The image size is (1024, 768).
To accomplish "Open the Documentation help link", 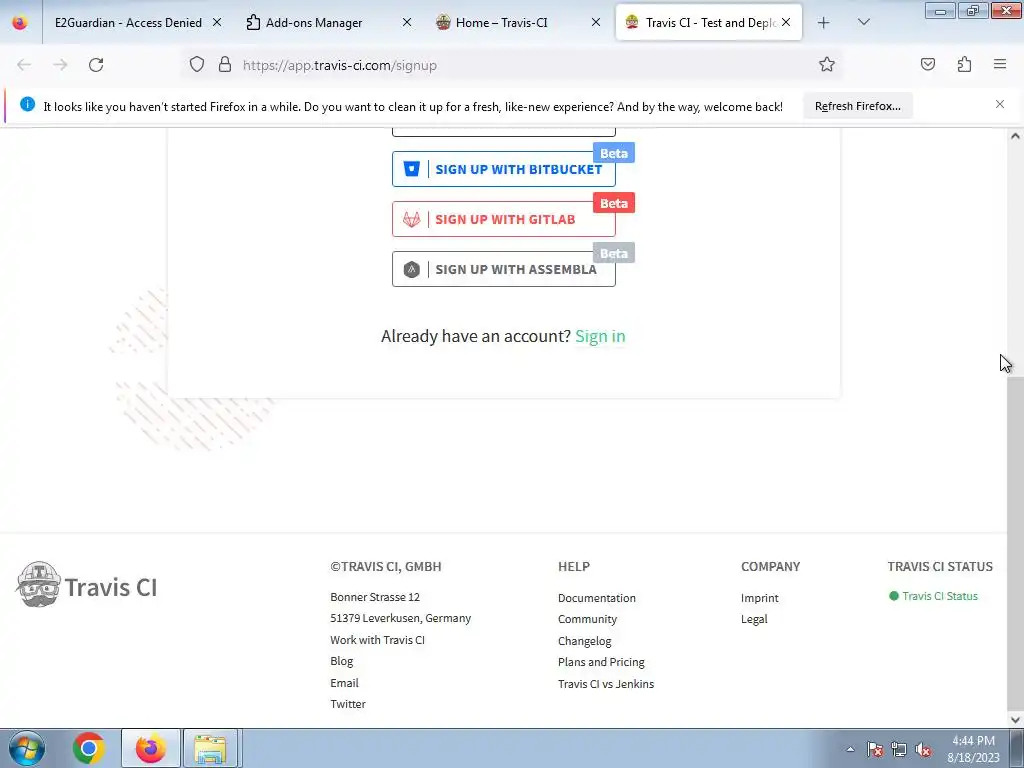I will tap(596, 598).
